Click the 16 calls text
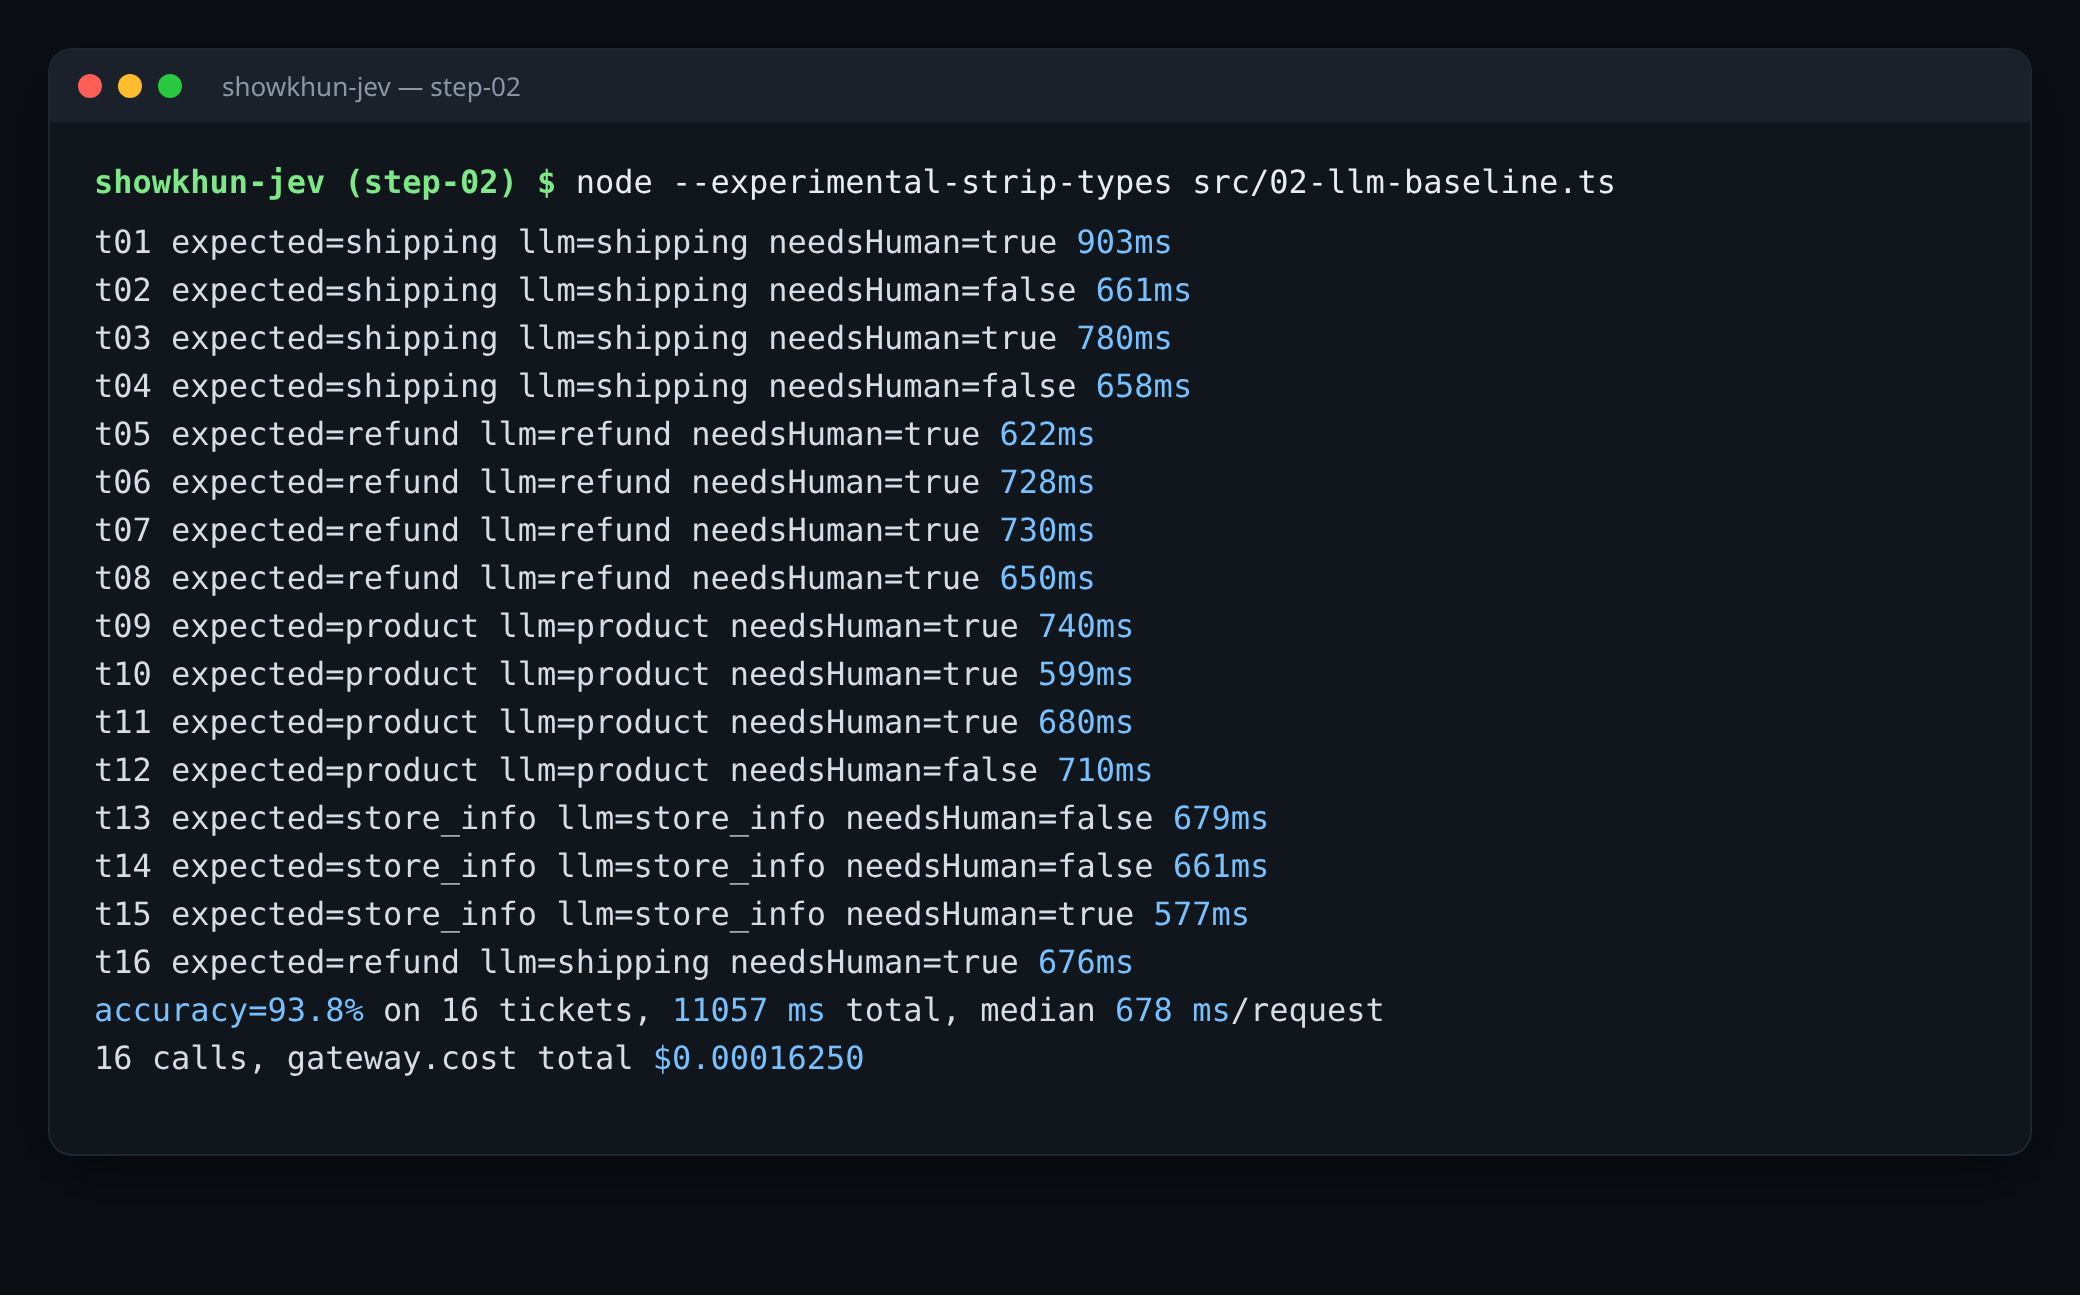This screenshot has width=2080, height=1295. (181, 1058)
